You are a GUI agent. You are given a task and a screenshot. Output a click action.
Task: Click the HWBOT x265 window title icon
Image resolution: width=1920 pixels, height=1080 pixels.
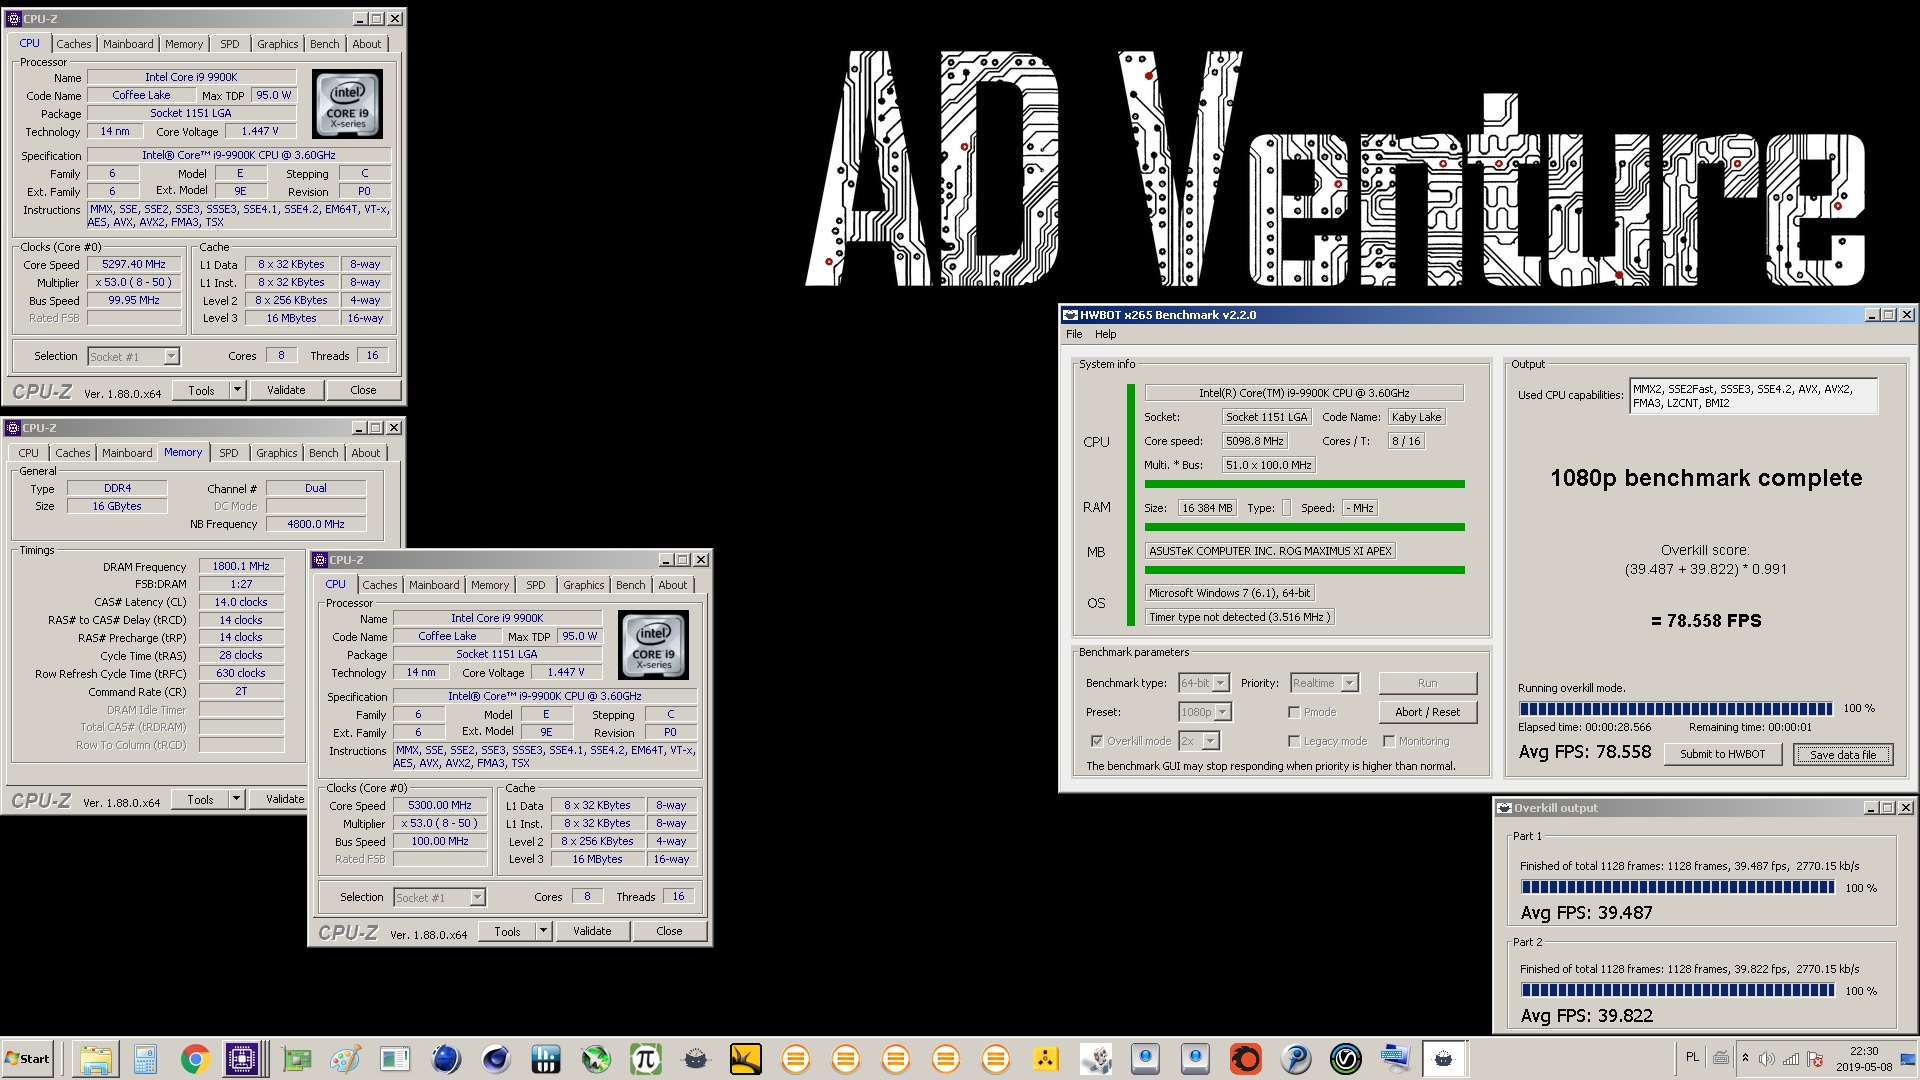1070,315
